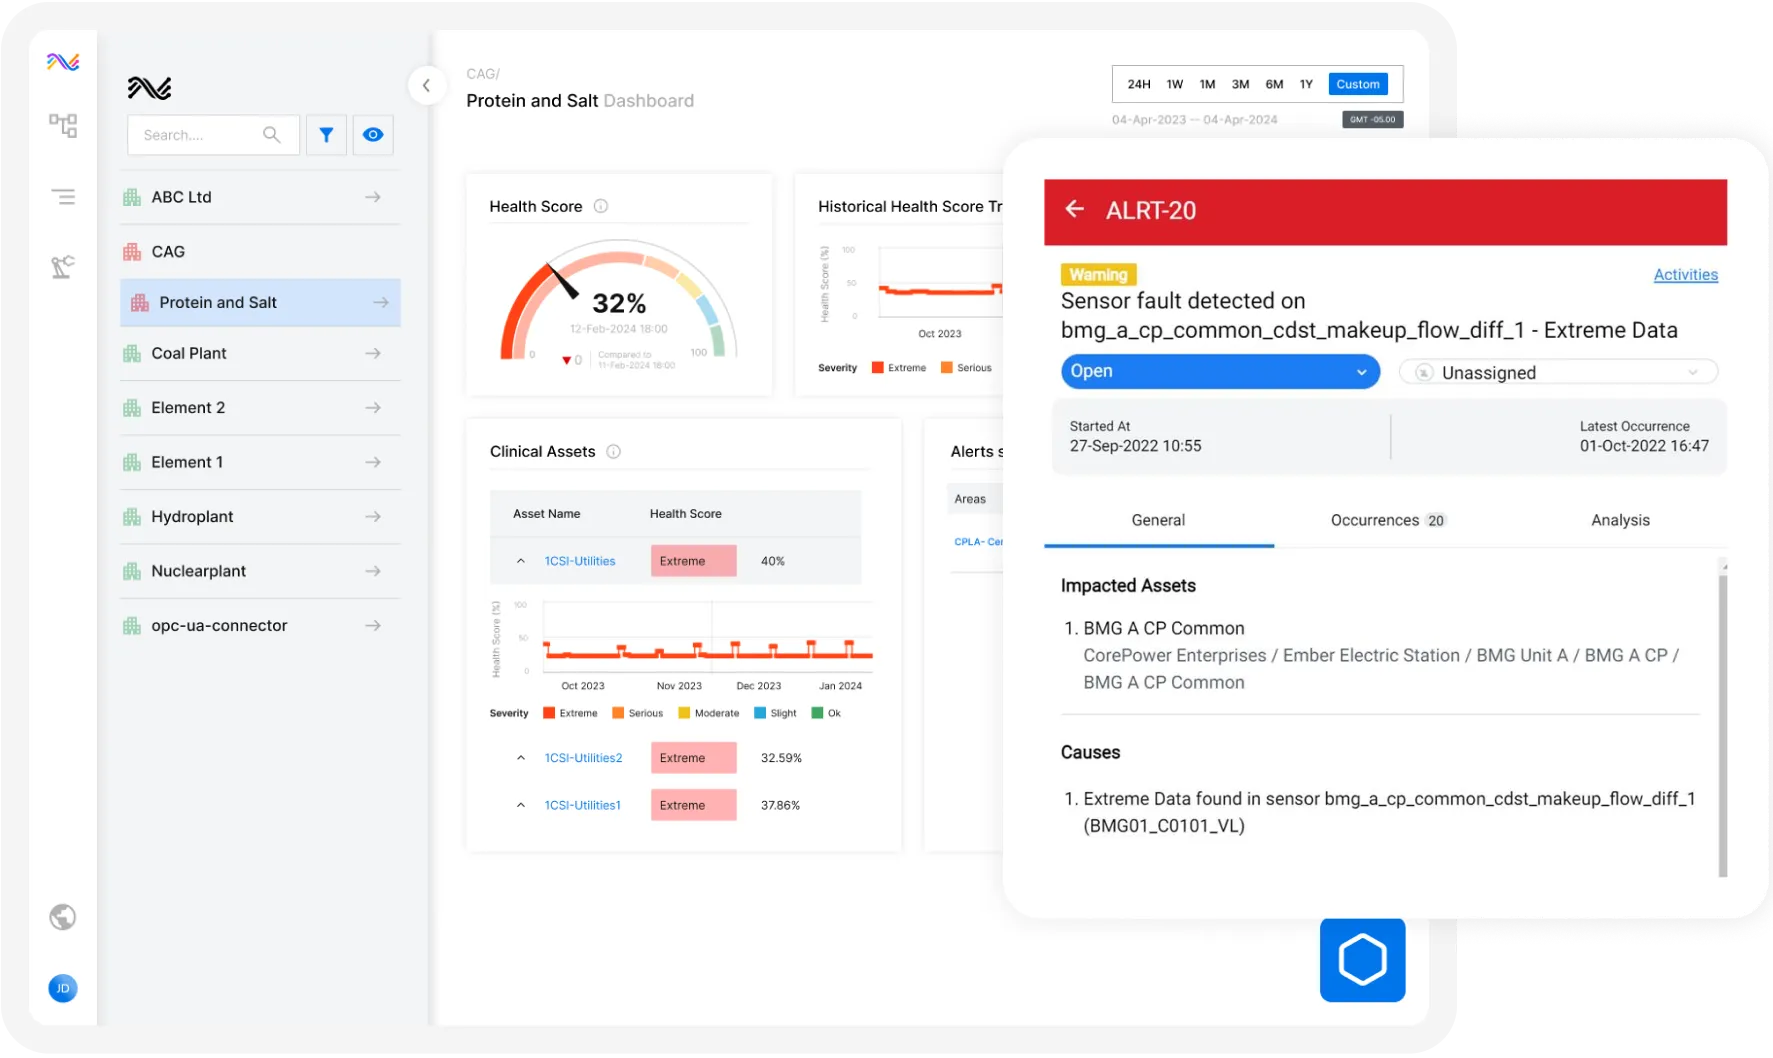The height and width of the screenshot is (1058, 1773).
Task: Open the Unassigned assignee dropdown
Action: [1558, 372]
